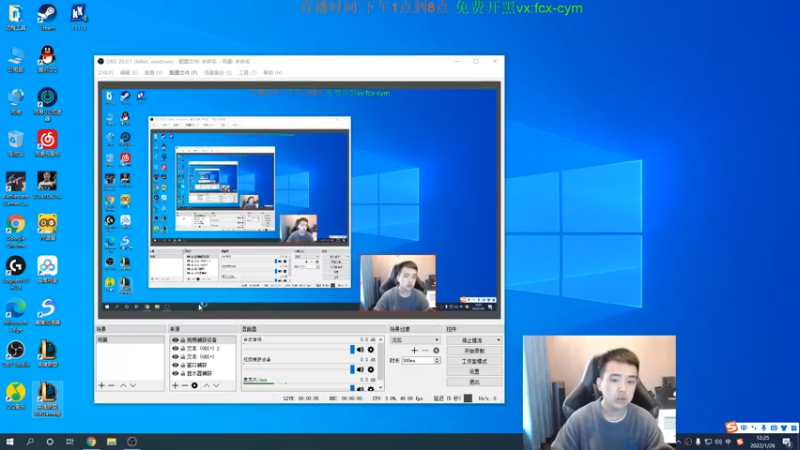Click the Windows Start button

point(10,442)
